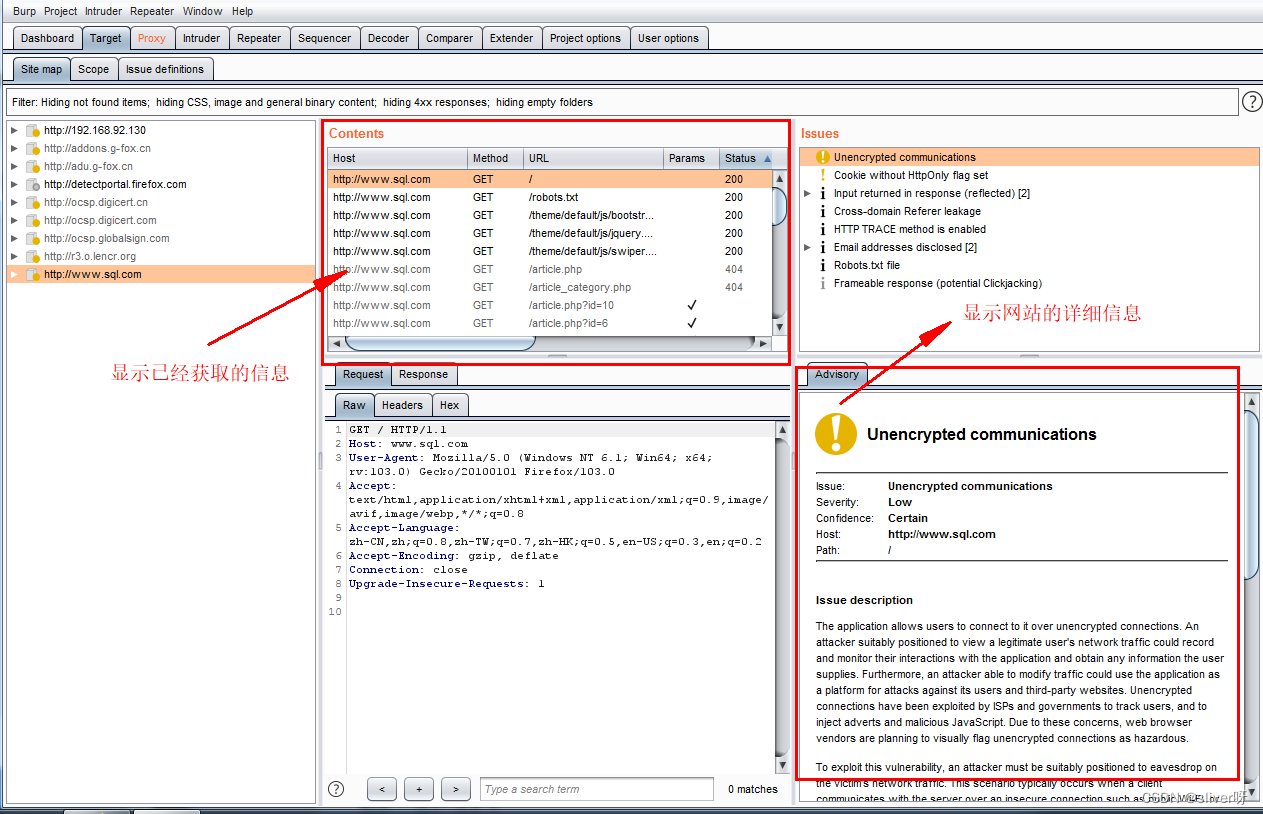Select the Robots.txt file issue

point(1030,265)
